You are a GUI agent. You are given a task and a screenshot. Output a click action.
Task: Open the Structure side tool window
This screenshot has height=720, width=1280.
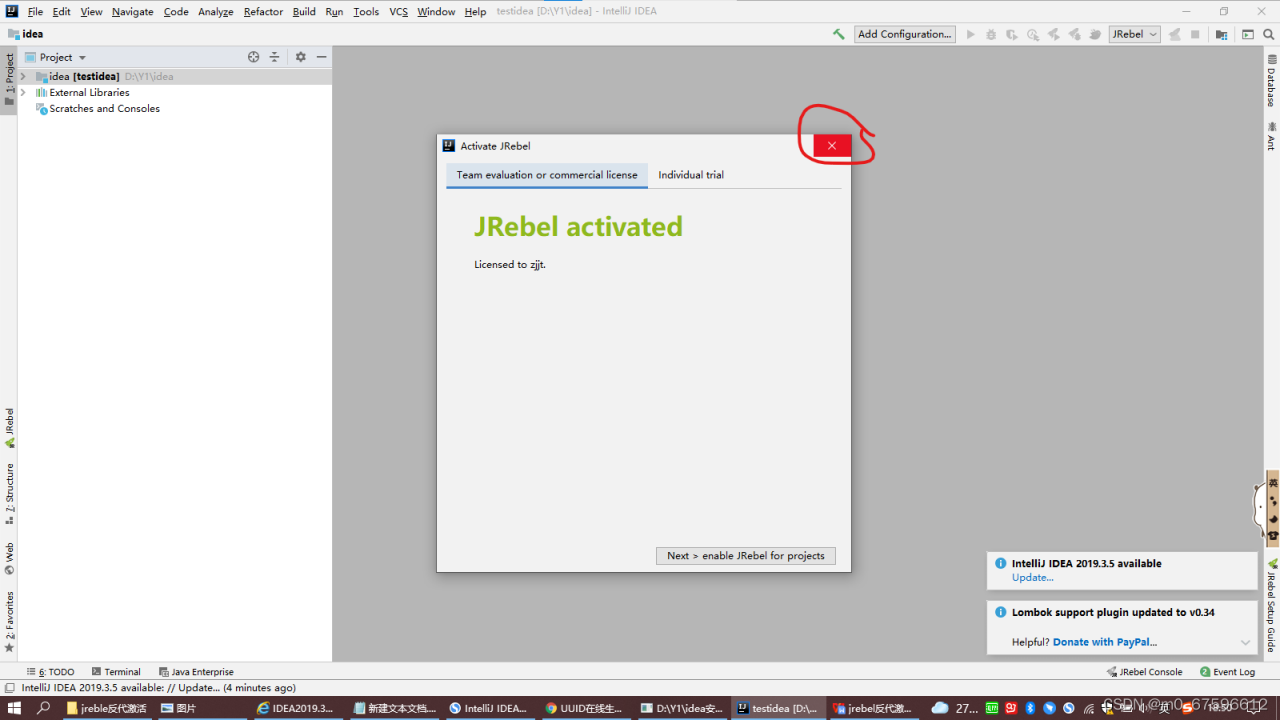(9, 494)
